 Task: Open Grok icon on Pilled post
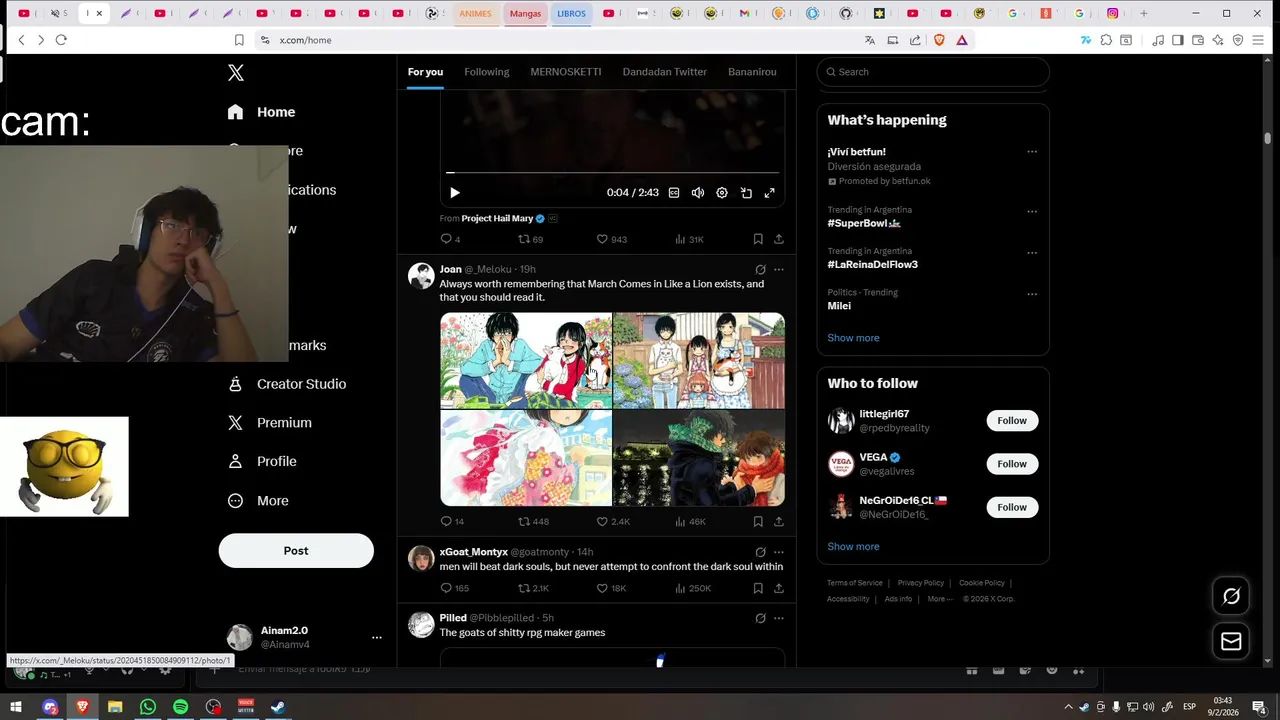click(760, 618)
